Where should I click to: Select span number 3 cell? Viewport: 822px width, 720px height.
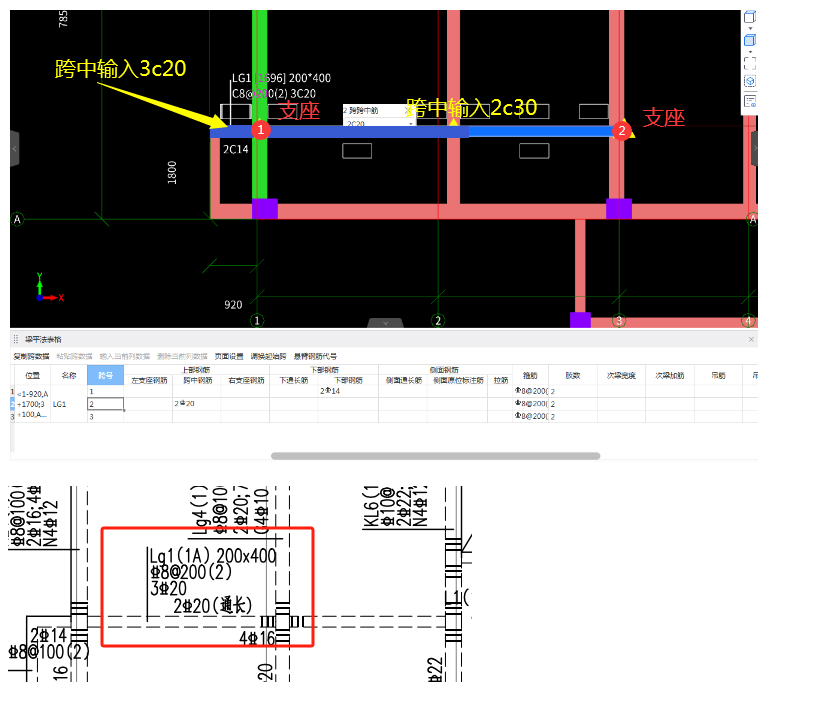click(x=105, y=416)
